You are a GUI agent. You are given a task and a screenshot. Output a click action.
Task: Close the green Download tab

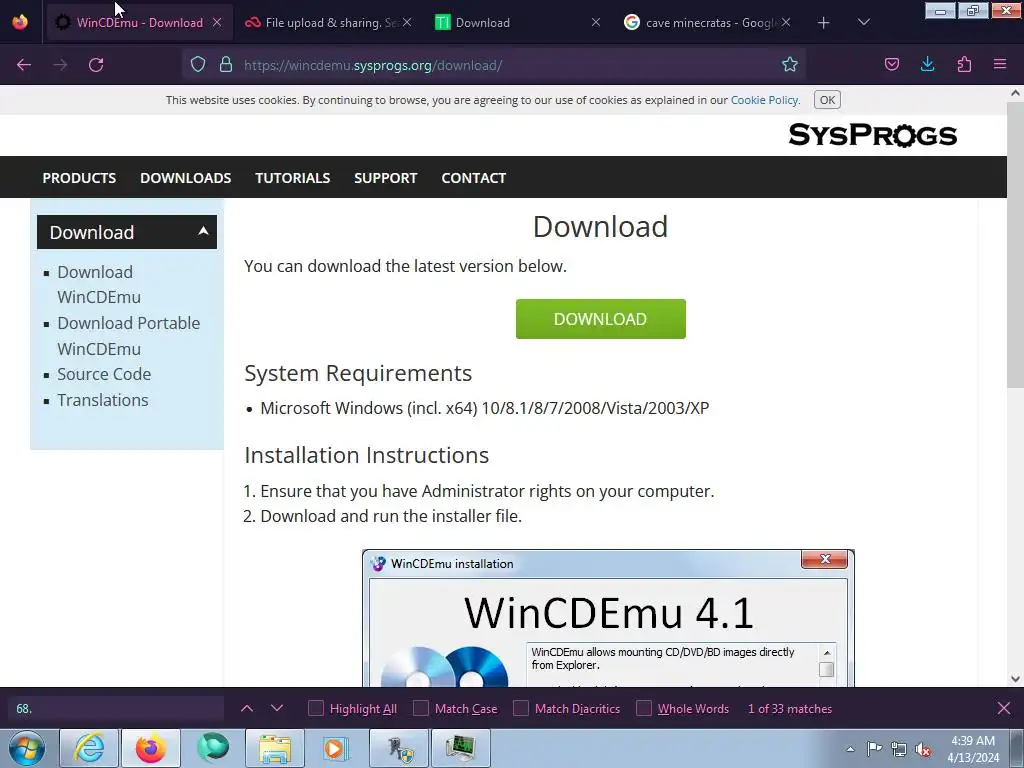coord(596,23)
